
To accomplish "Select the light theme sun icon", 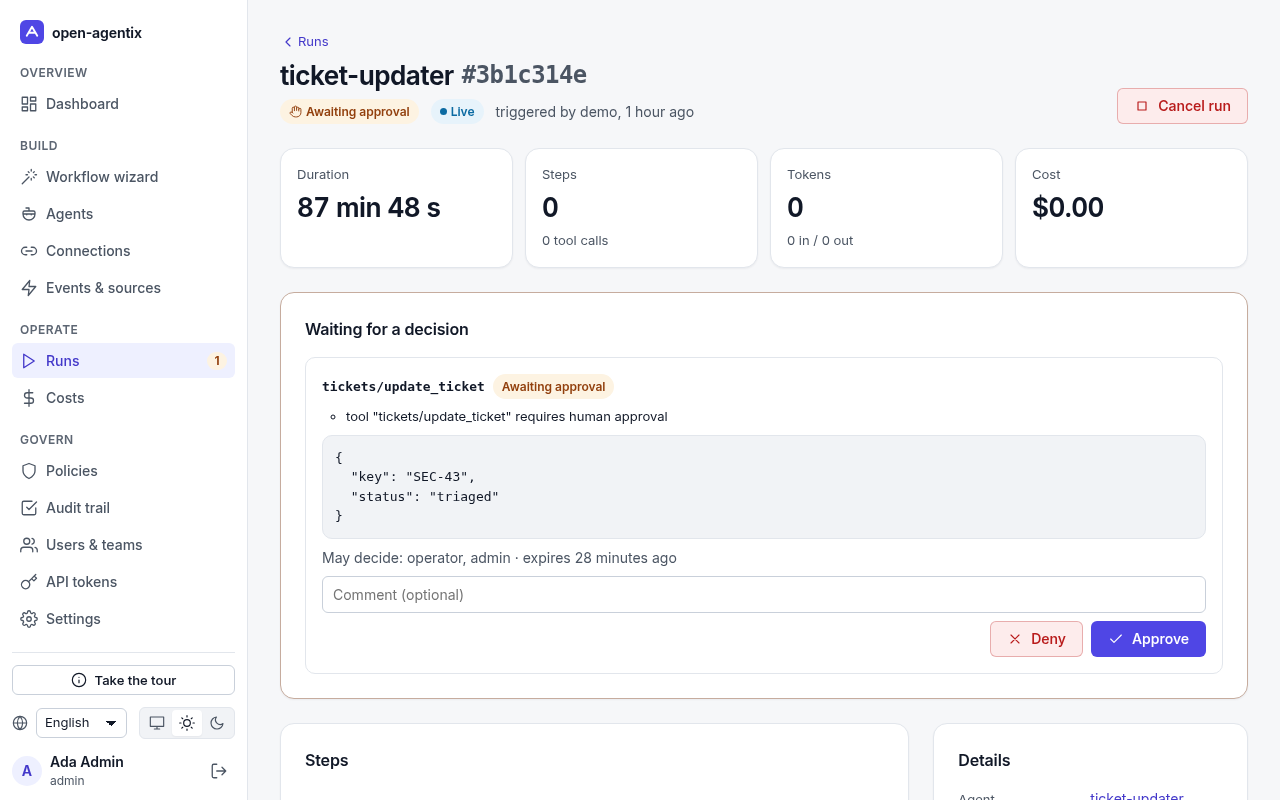I will click(187, 723).
